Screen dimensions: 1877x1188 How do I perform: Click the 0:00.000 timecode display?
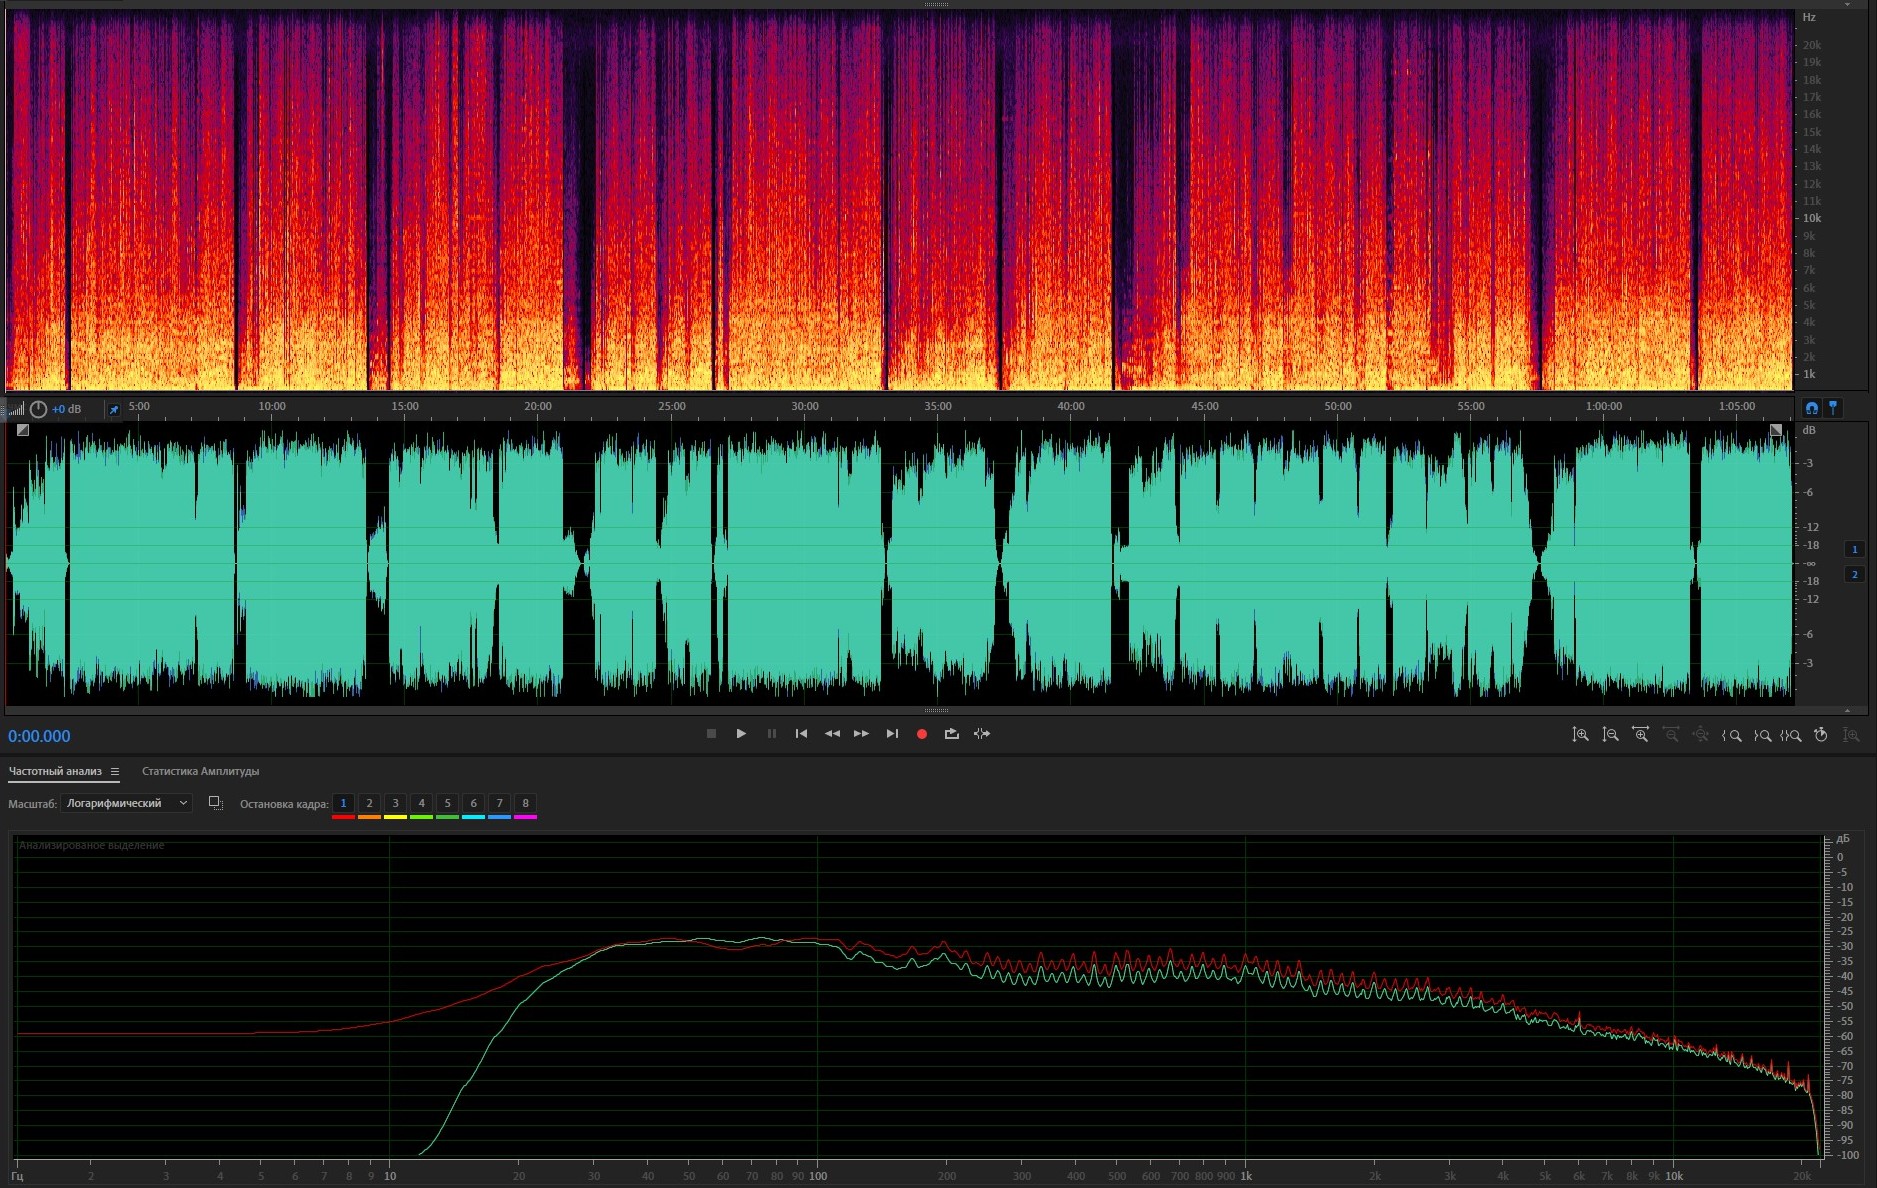point(39,737)
